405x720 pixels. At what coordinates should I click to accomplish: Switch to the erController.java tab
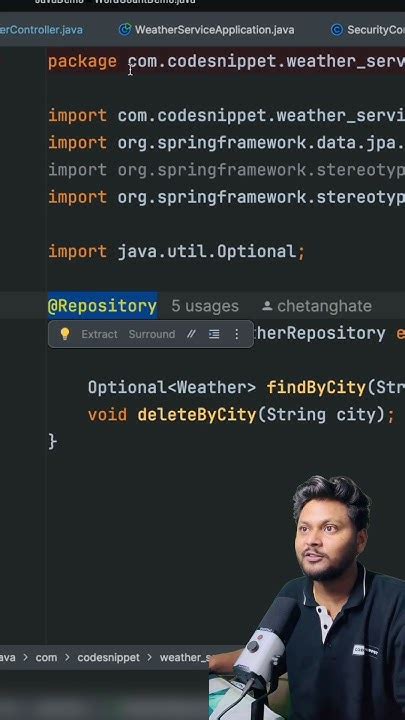coord(41,30)
